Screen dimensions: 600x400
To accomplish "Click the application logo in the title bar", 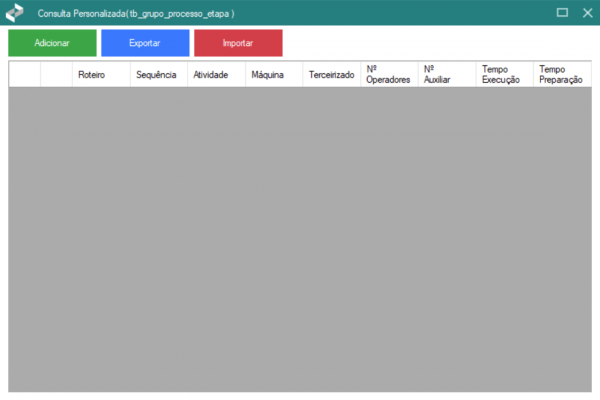I will 15,13.
